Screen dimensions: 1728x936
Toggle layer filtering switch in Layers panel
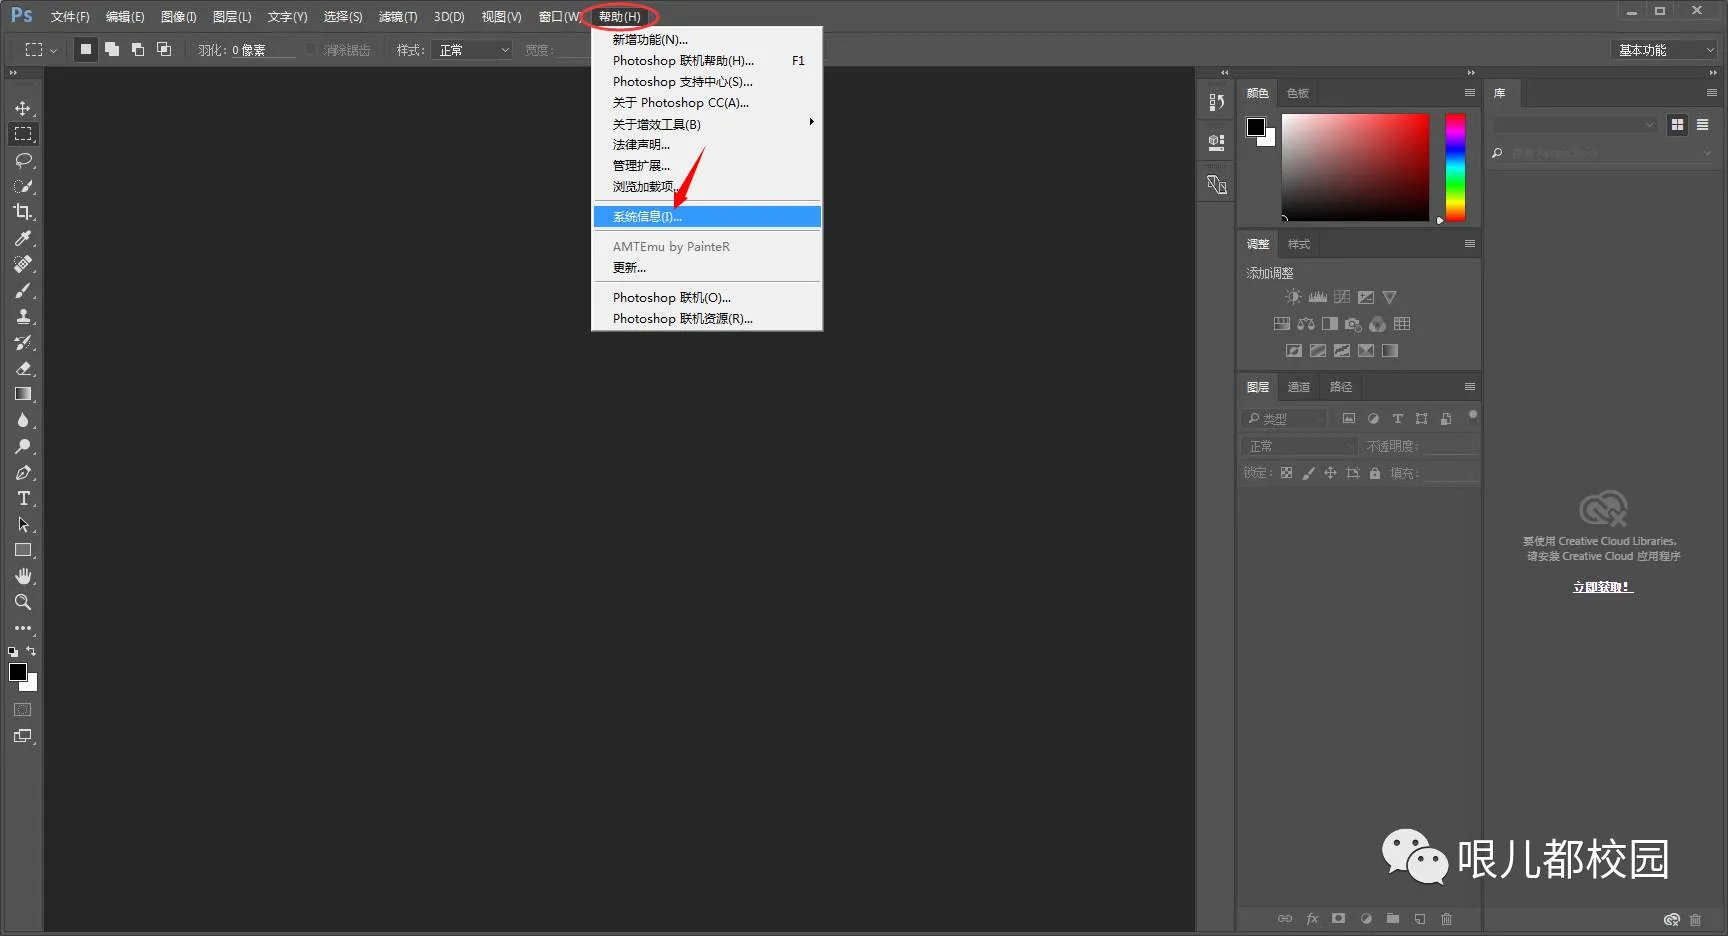click(x=1472, y=415)
